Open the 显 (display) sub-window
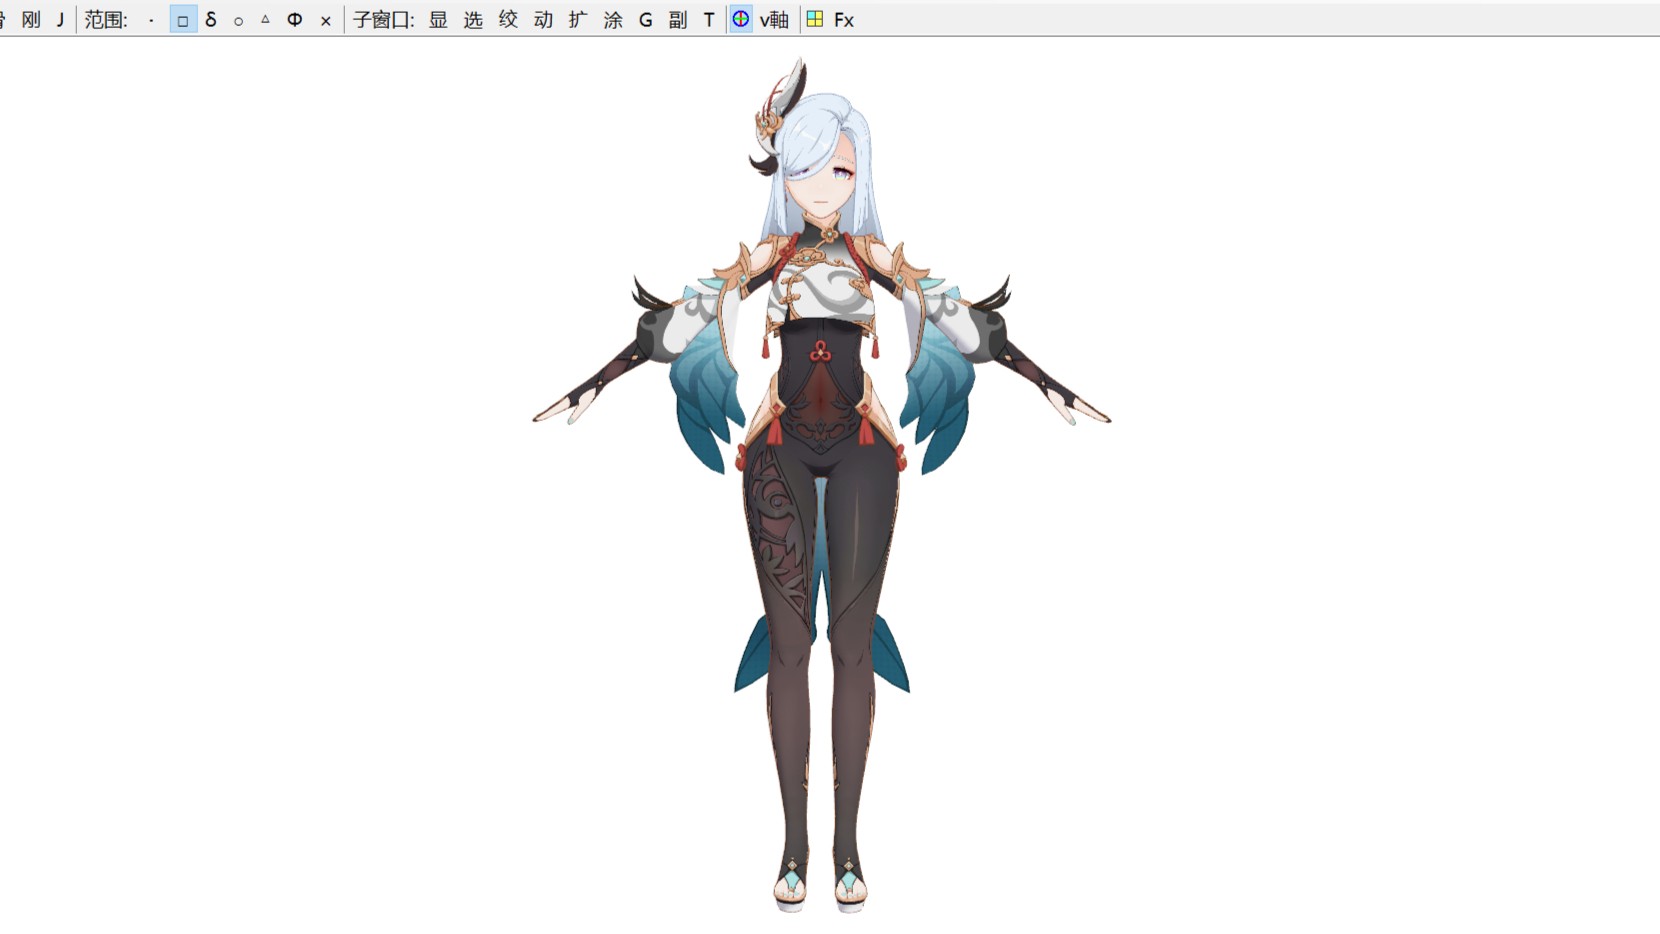 click(x=438, y=20)
